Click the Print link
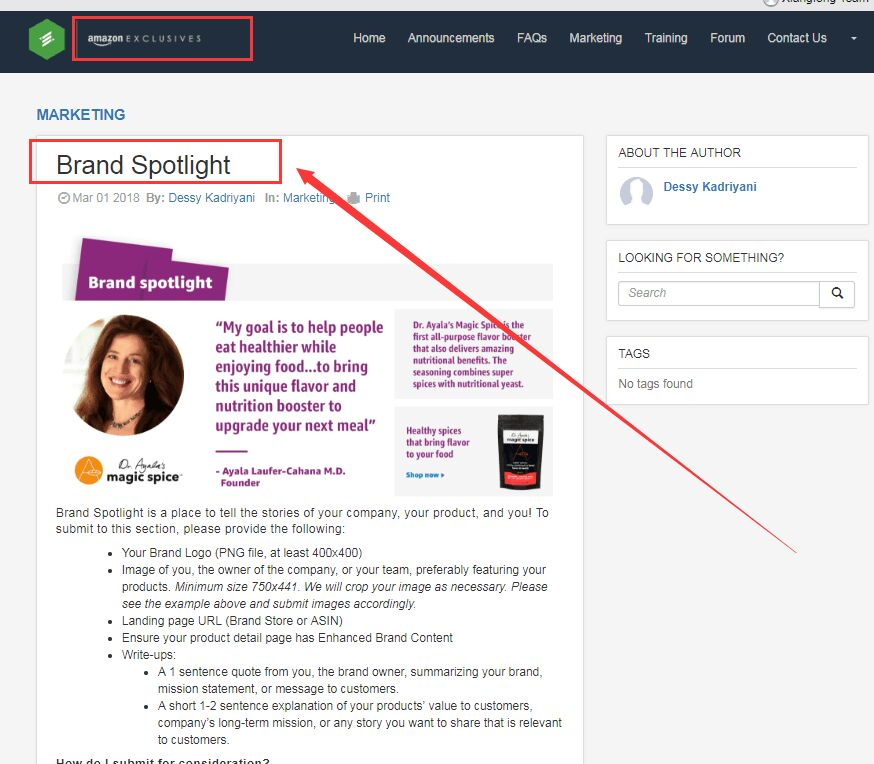 [377, 198]
